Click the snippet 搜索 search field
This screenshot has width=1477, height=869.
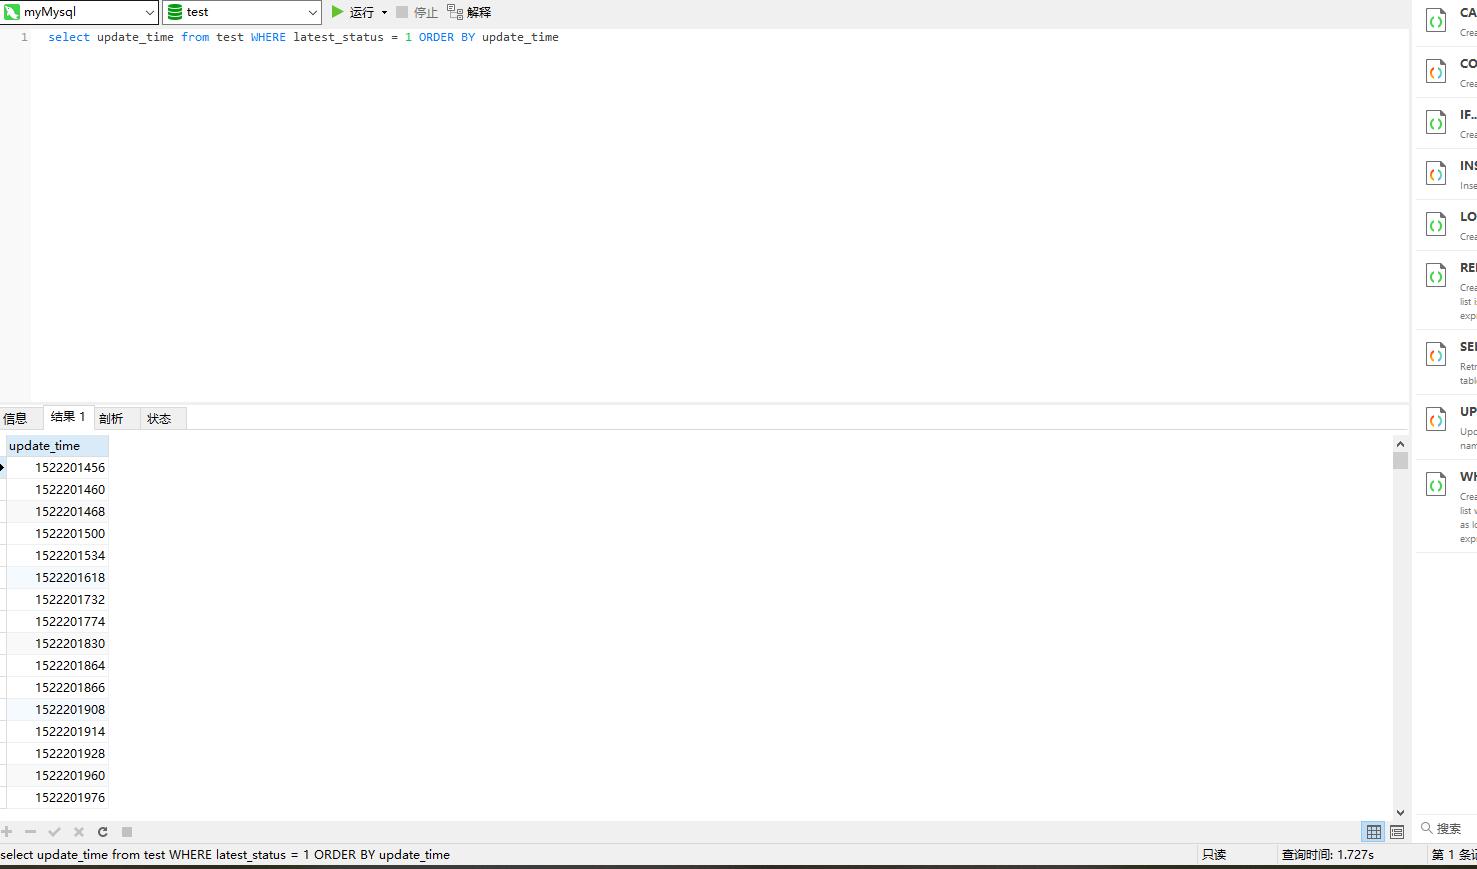pyautogui.click(x=1447, y=829)
